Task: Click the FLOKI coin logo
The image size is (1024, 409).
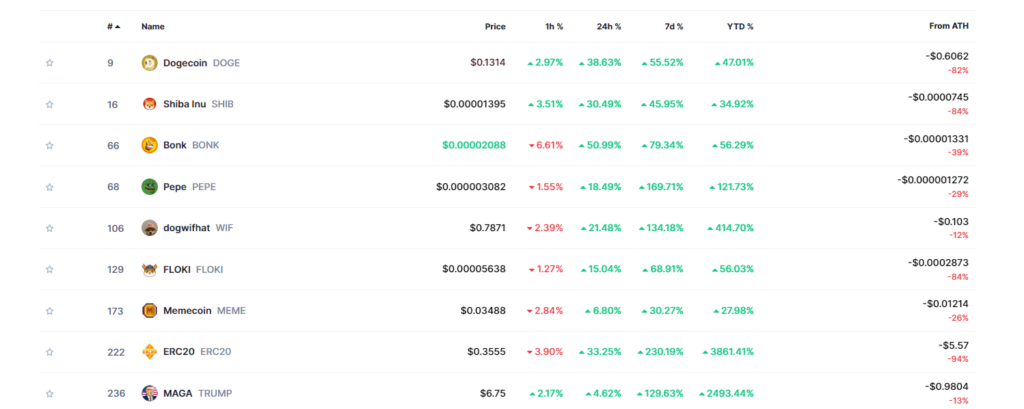Action: pyautogui.click(x=150, y=269)
